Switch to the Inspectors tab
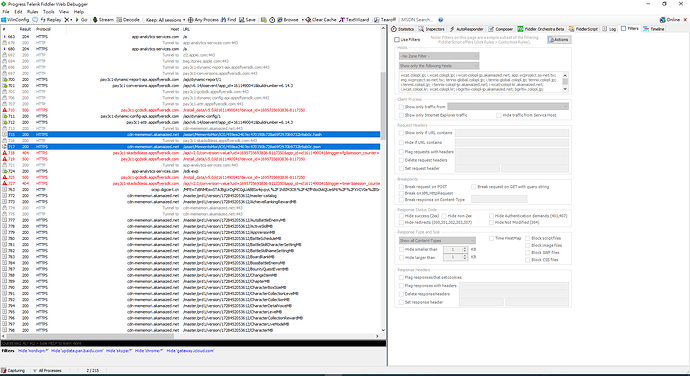Image resolution: width=690 pixels, height=376 pixels. 431,29
